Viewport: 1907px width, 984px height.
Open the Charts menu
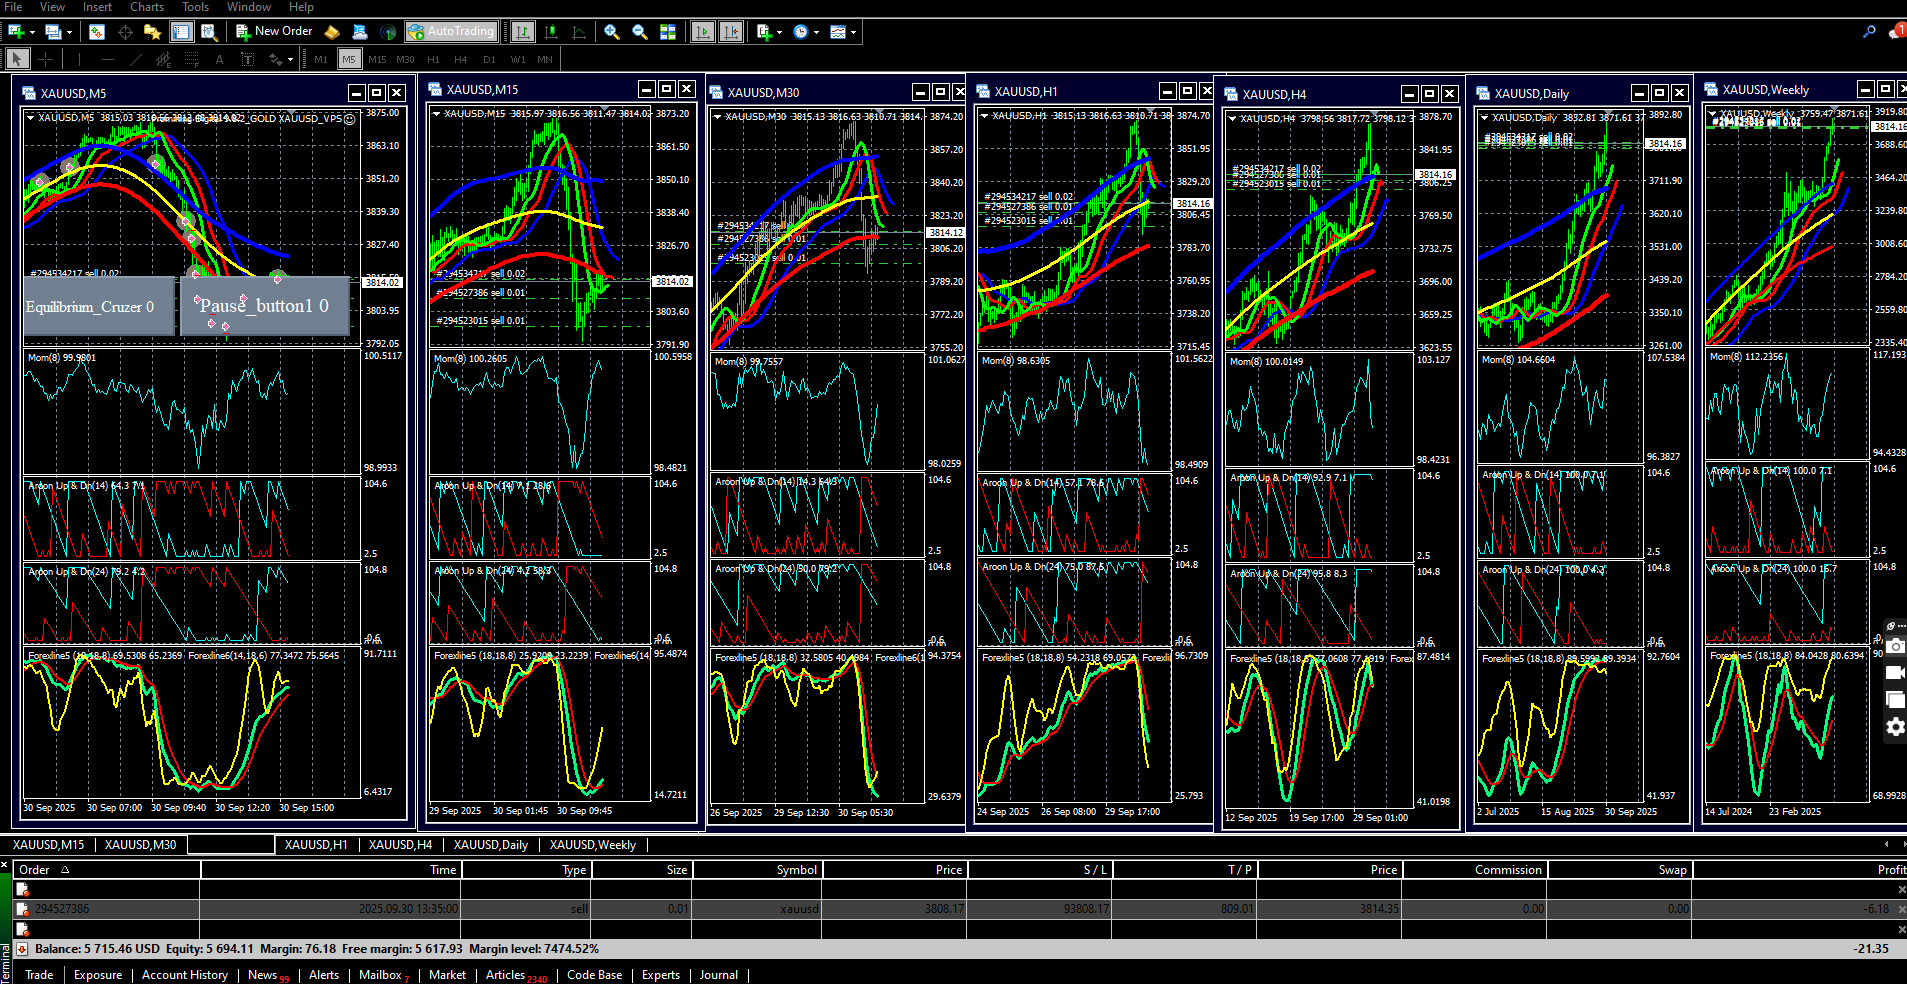pyautogui.click(x=146, y=7)
